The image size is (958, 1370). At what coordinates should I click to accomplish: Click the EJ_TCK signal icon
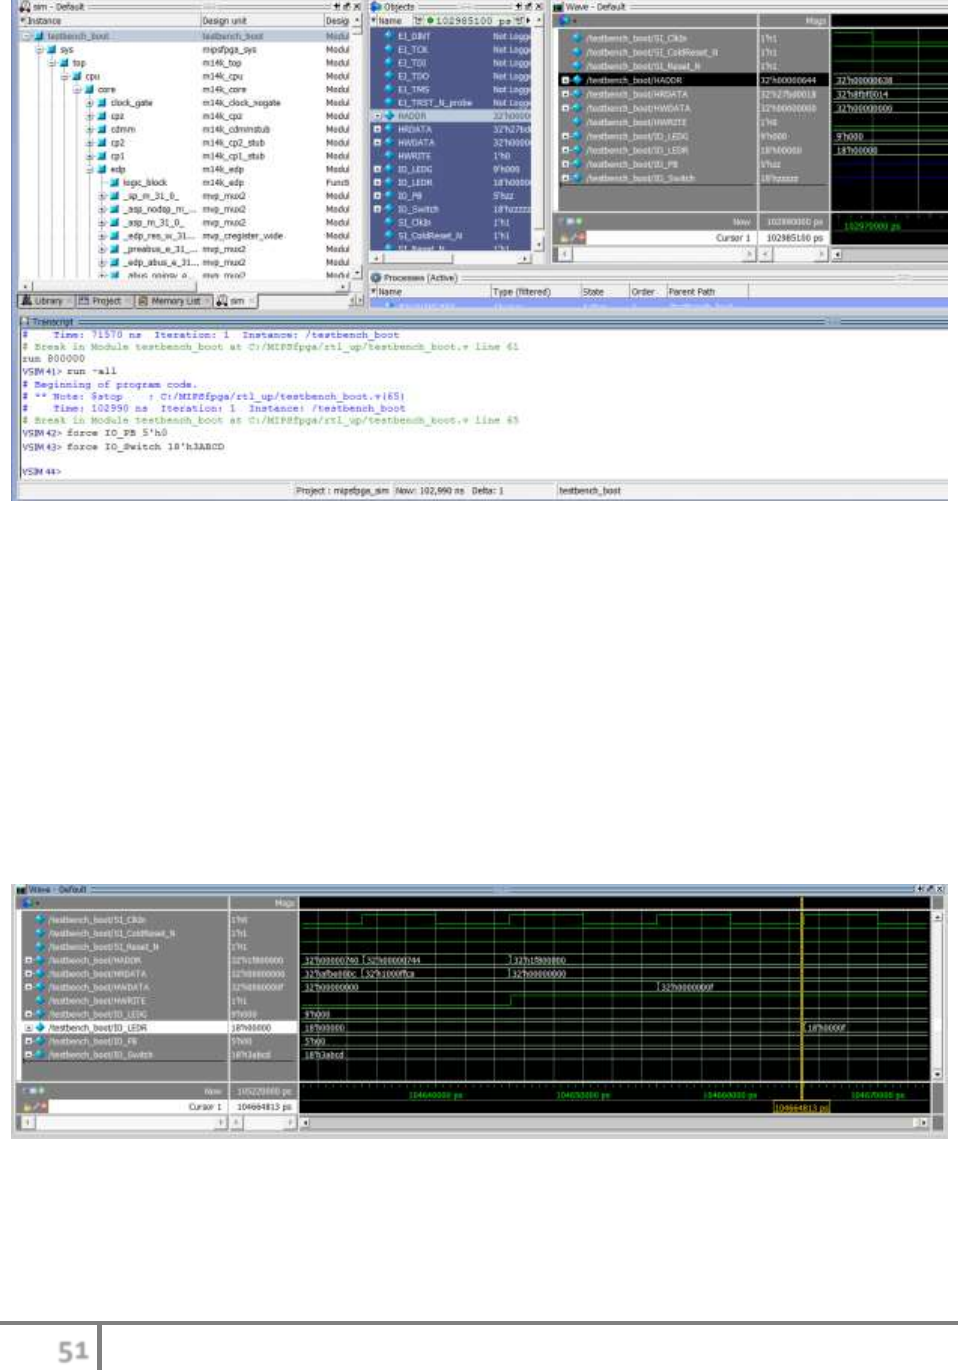[389, 49]
